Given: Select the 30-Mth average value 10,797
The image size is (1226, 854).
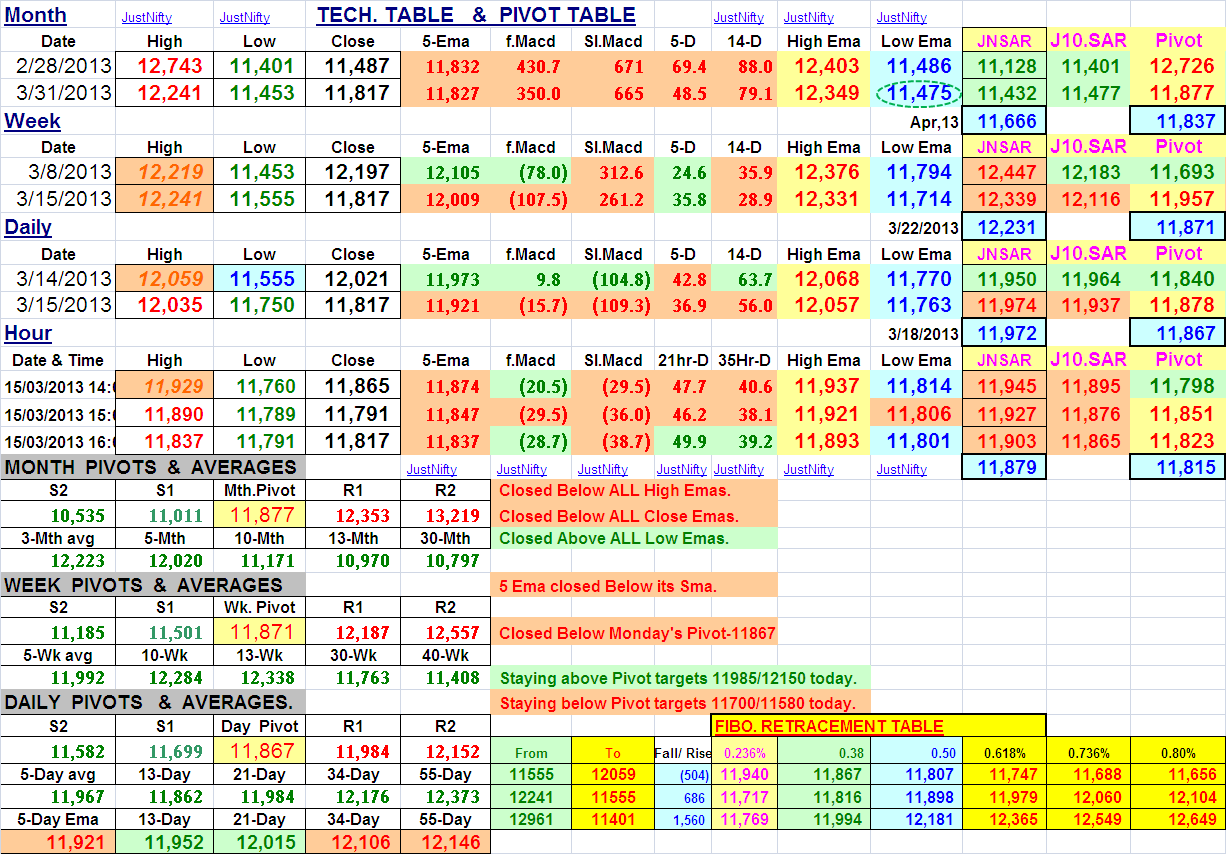Looking at the screenshot, I should 446,563.
